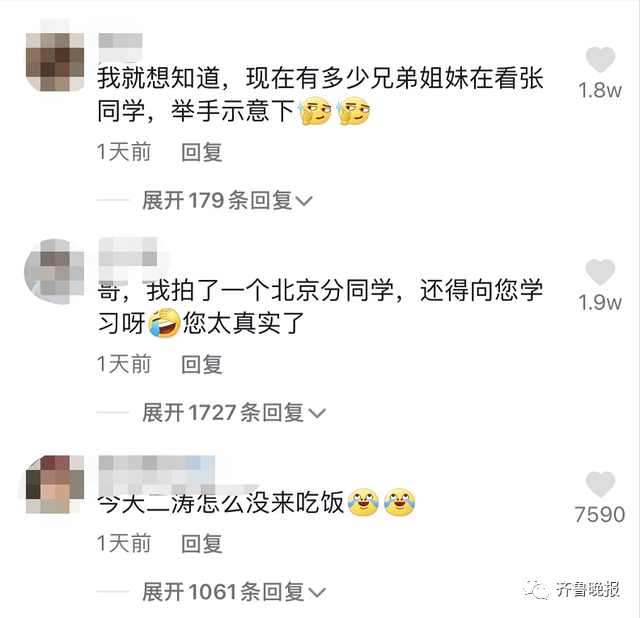Image resolution: width=640 pixels, height=618 pixels.
Task: Open the third commenter's avatar
Action: tap(55, 484)
